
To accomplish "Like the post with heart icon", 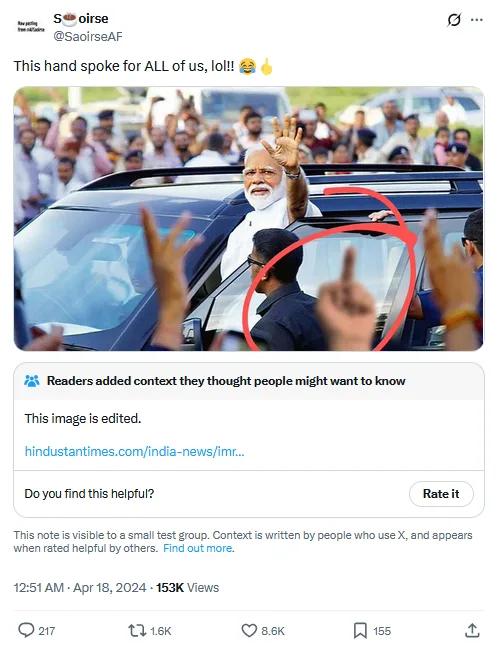I will pos(249,630).
